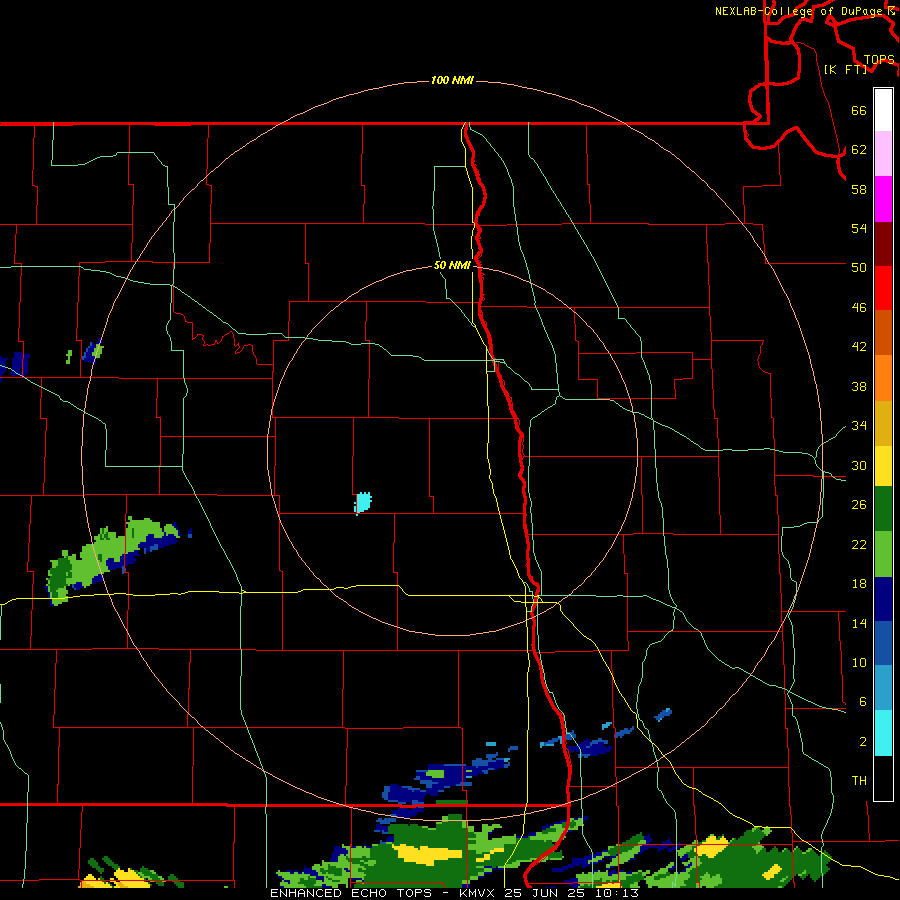900x900 pixels.
Task: Click the legend value '42'
Action: point(859,347)
